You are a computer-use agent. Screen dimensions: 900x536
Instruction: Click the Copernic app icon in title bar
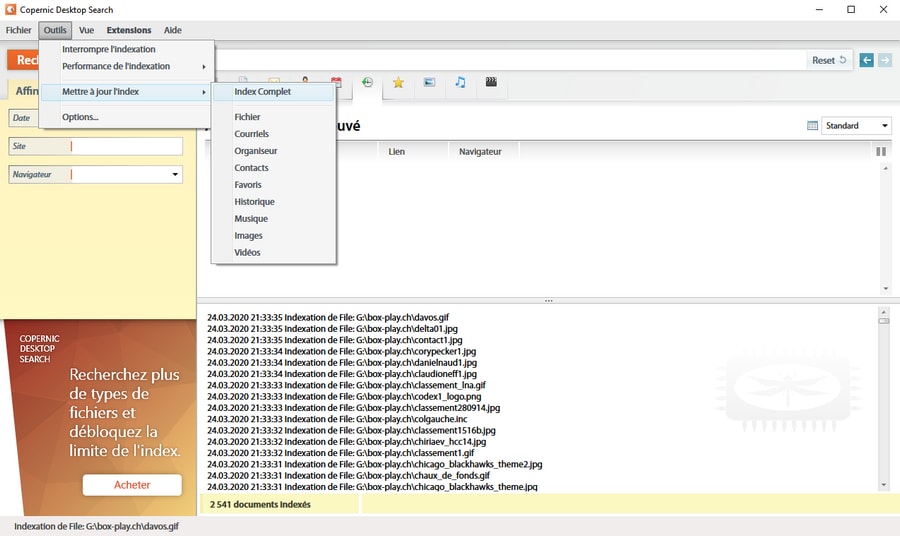click(10, 9)
